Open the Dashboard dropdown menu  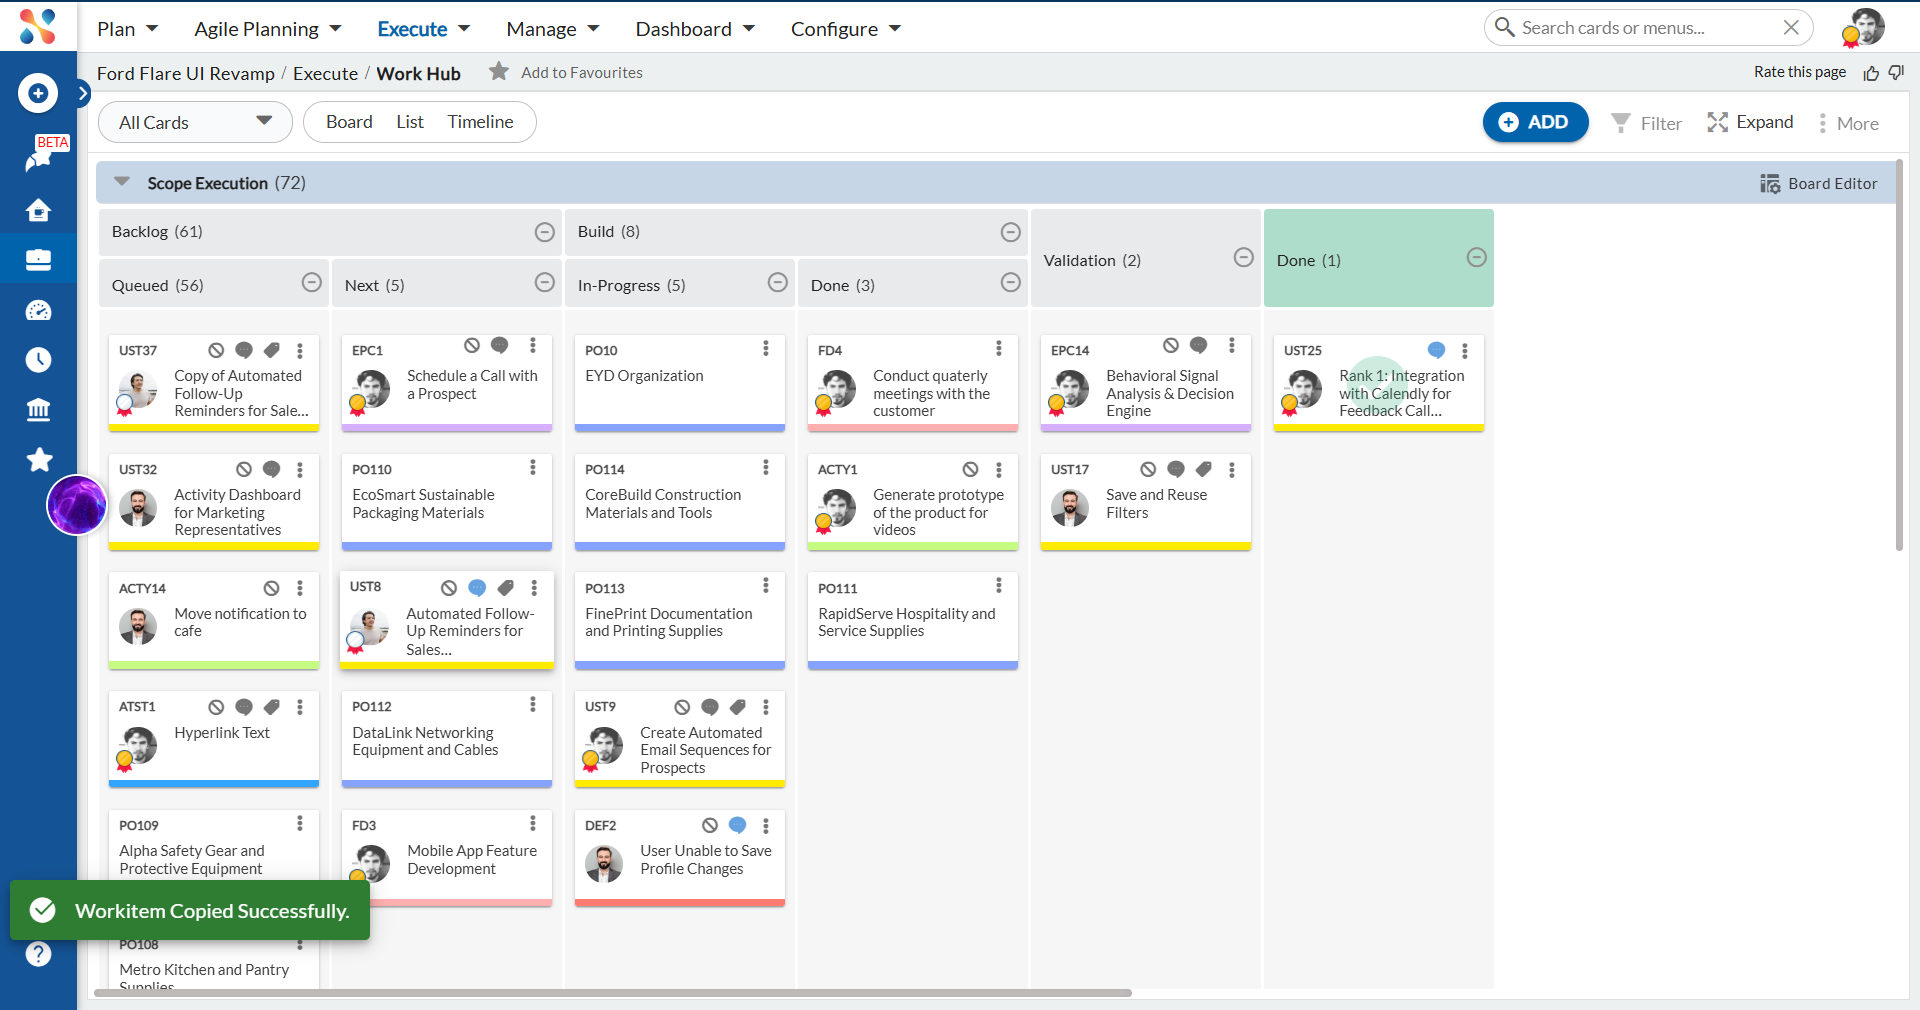coord(695,29)
